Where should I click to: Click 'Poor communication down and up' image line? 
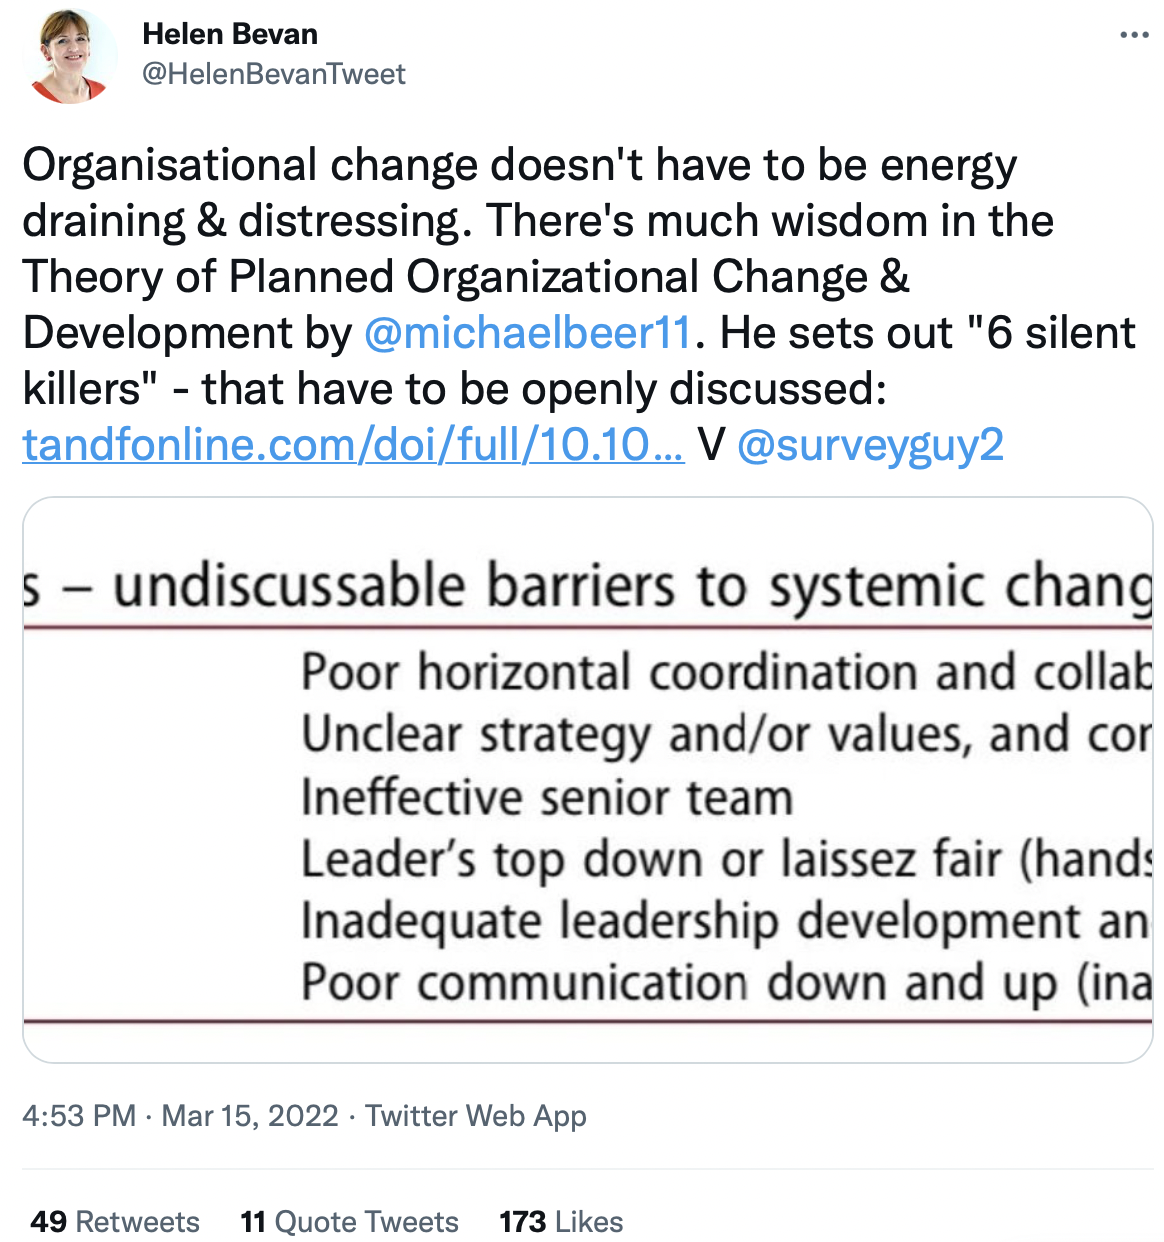[x=726, y=984]
